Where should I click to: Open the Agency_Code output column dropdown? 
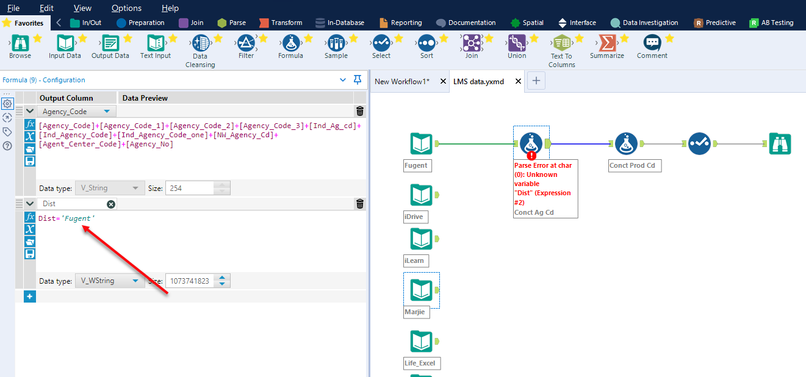pos(106,111)
